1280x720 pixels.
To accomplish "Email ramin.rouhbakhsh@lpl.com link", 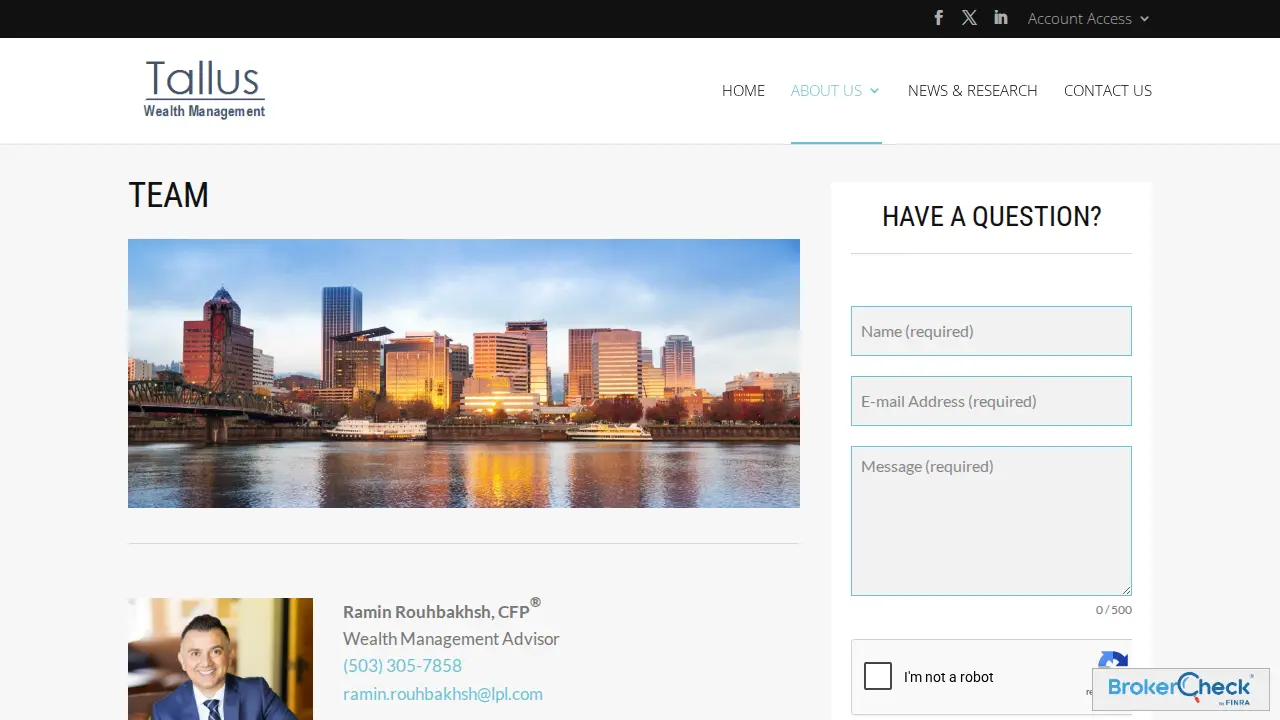I will (x=443, y=694).
